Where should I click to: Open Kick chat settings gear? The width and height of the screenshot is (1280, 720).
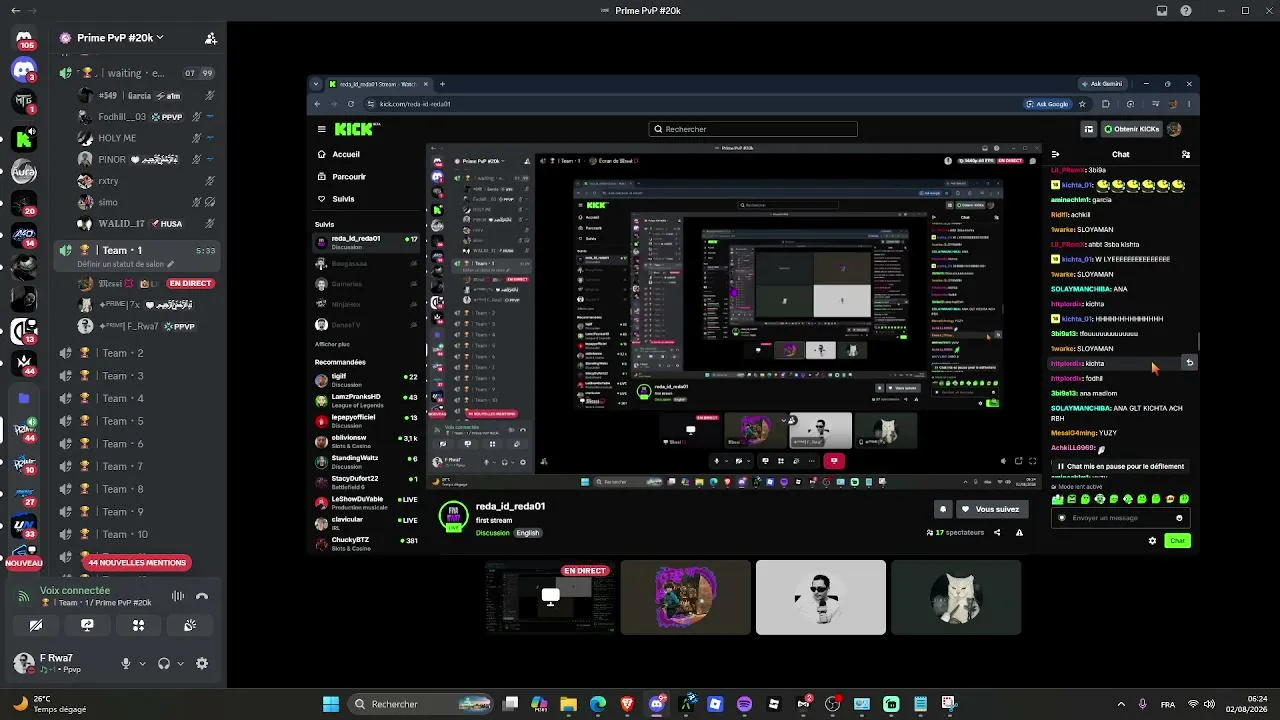1152,541
